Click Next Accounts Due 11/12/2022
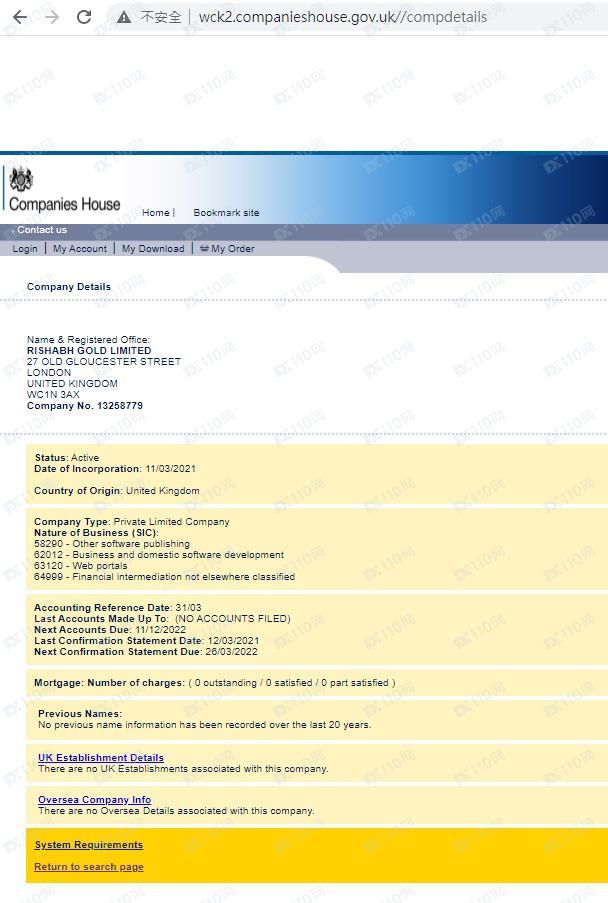Viewport: 608px width, 903px height. [109, 629]
